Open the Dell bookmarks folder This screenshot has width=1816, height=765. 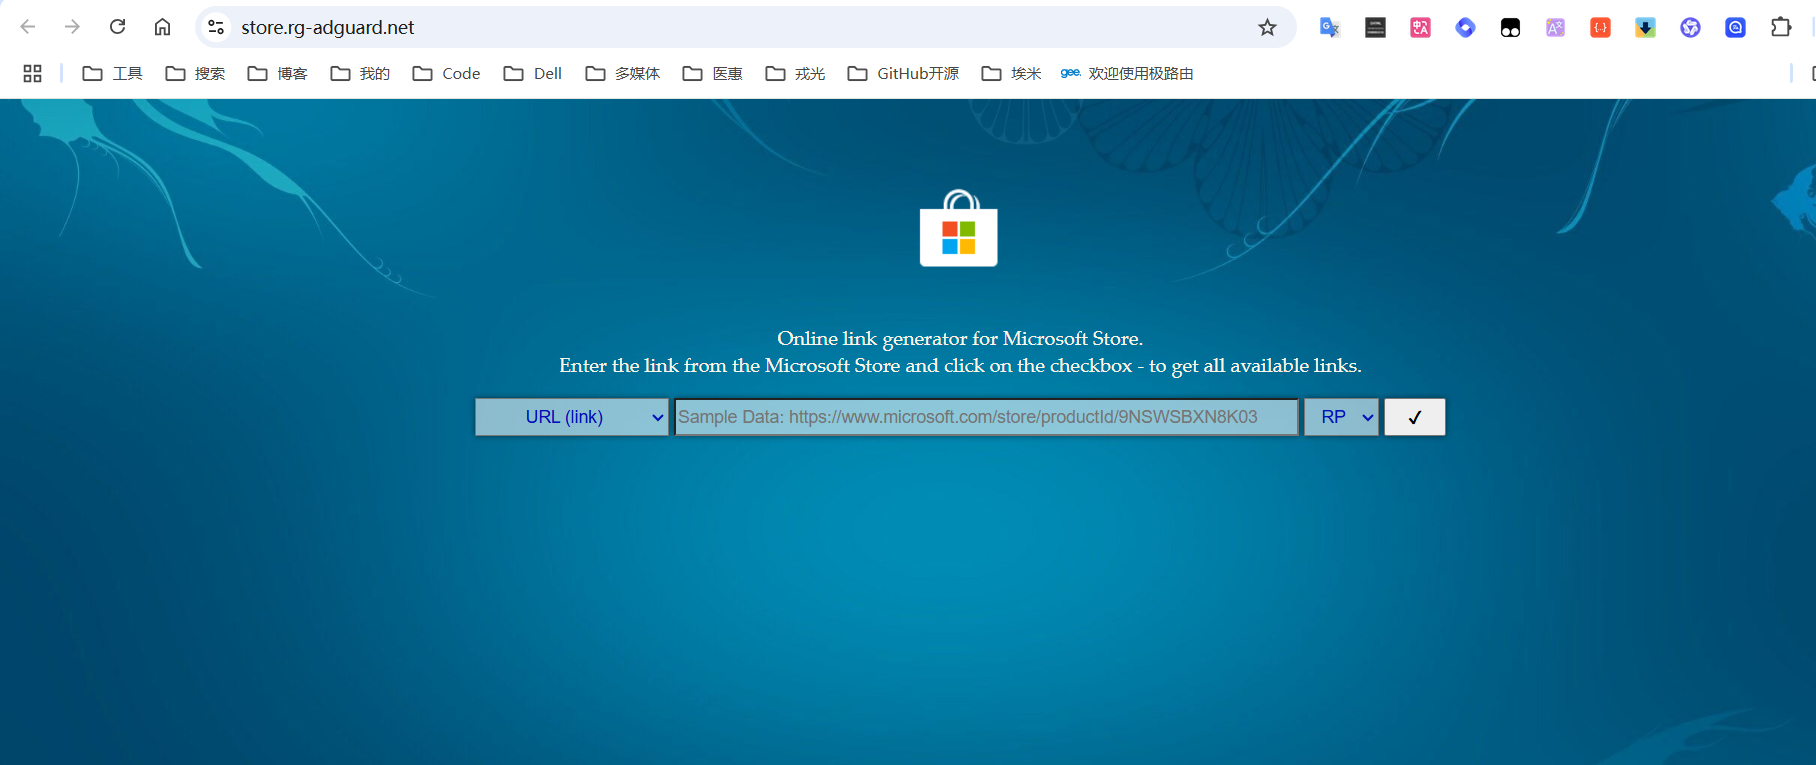533,73
